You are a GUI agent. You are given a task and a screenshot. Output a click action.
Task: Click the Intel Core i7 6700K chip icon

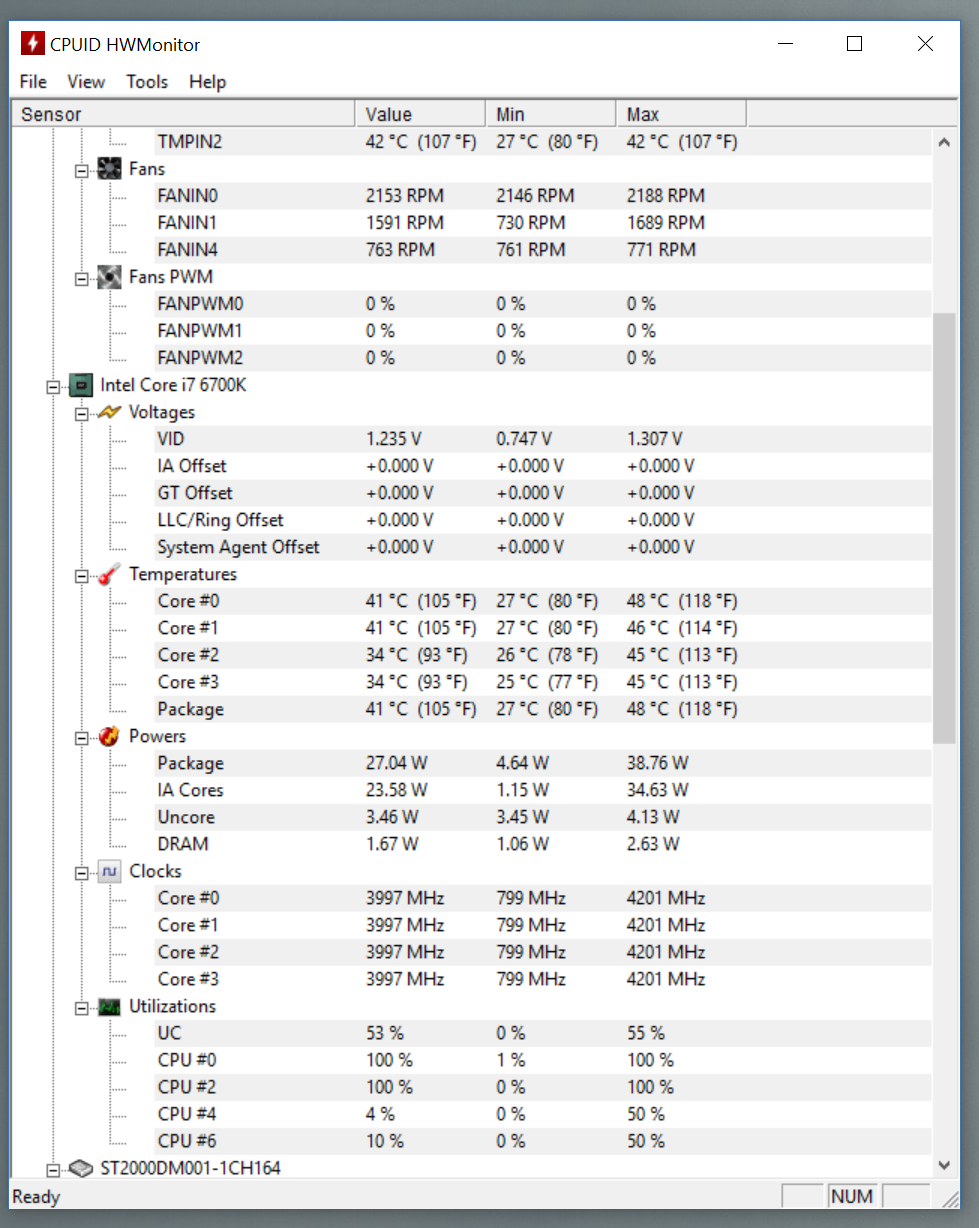point(81,385)
